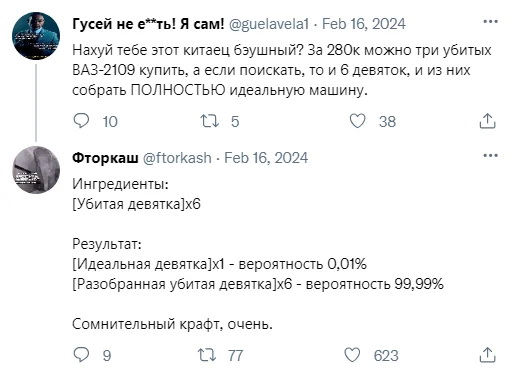
Task: Open the reply dialog on Фторкаш's tweet
Action: click(81, 355)
